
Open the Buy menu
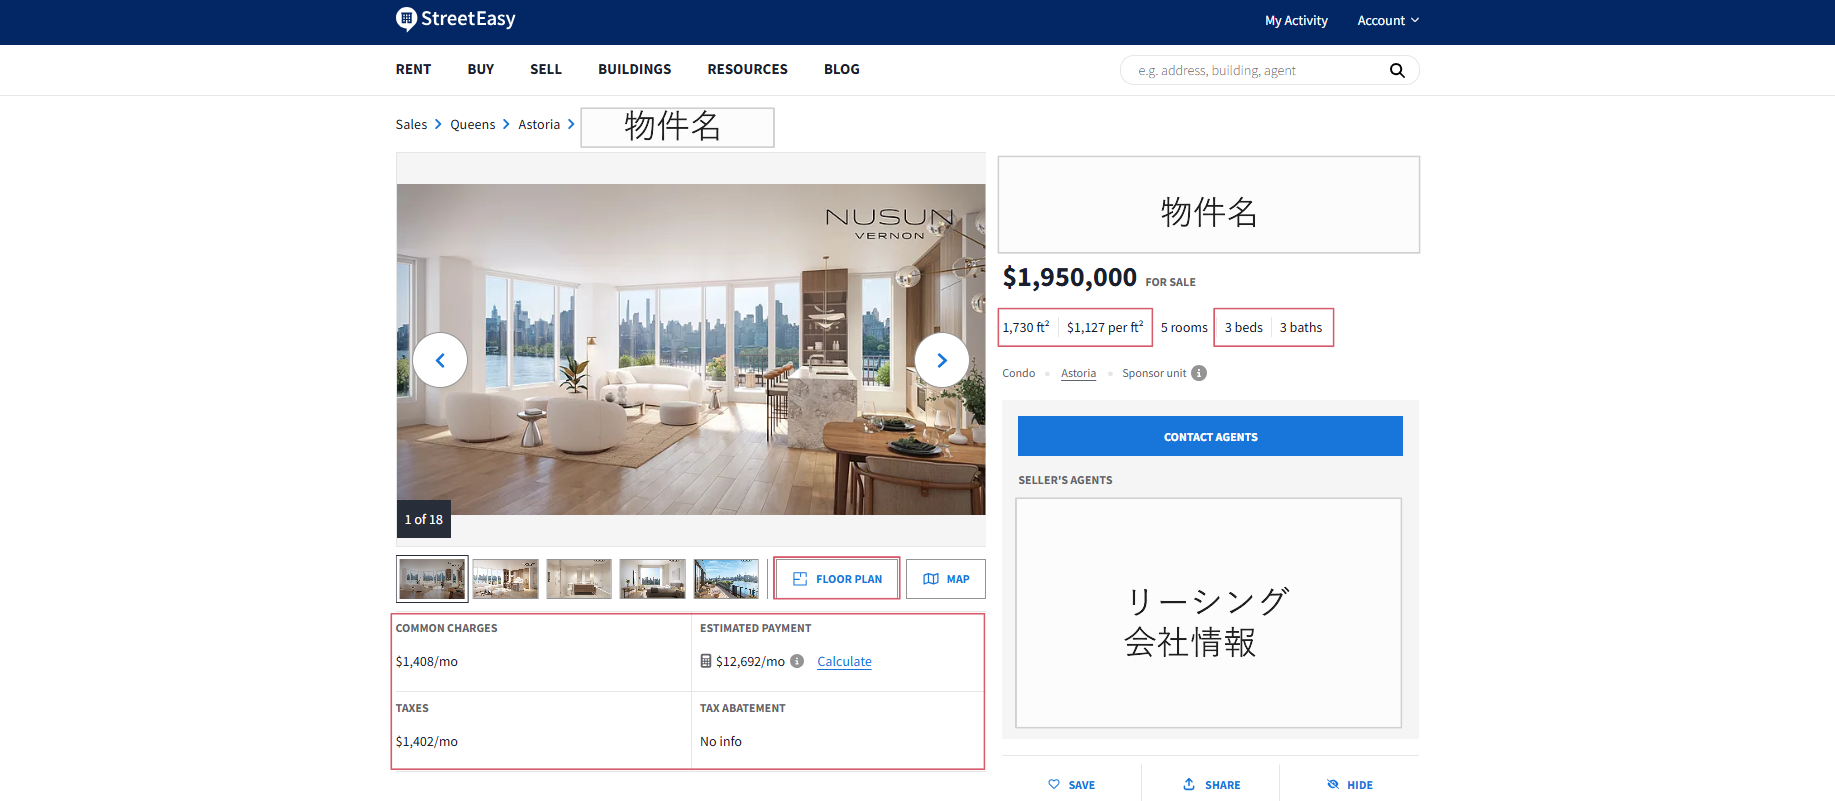(x=481, y=70)
